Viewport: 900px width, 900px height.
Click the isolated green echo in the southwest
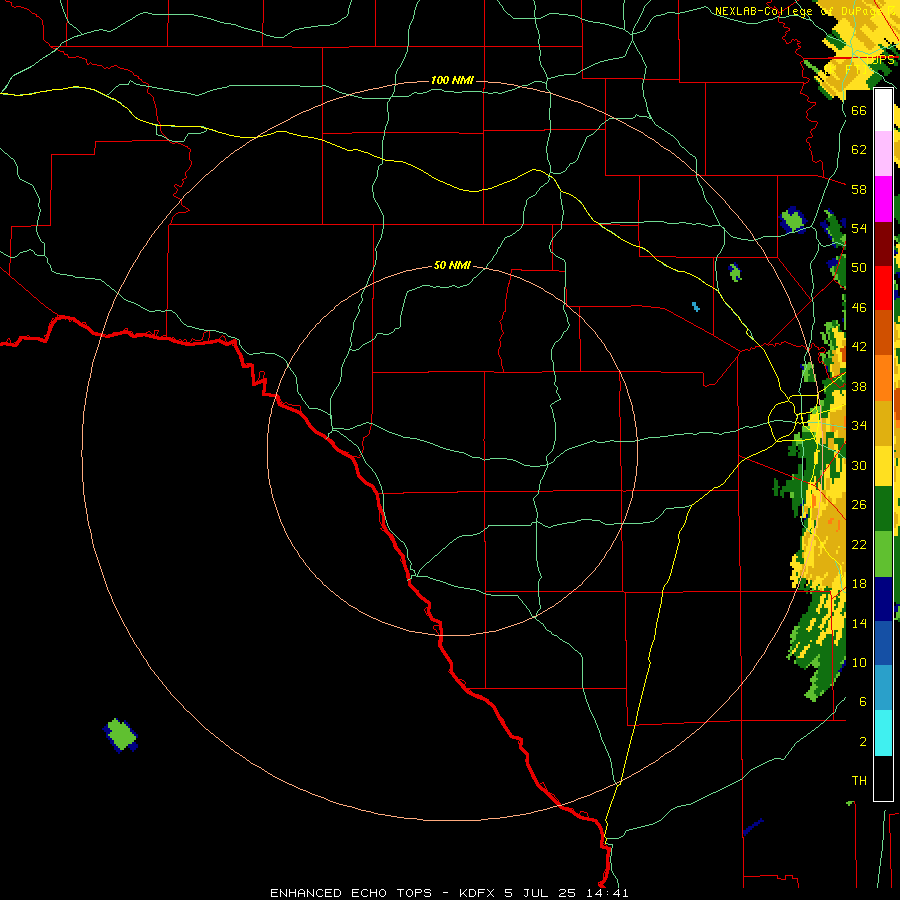[x=121, y=735]
